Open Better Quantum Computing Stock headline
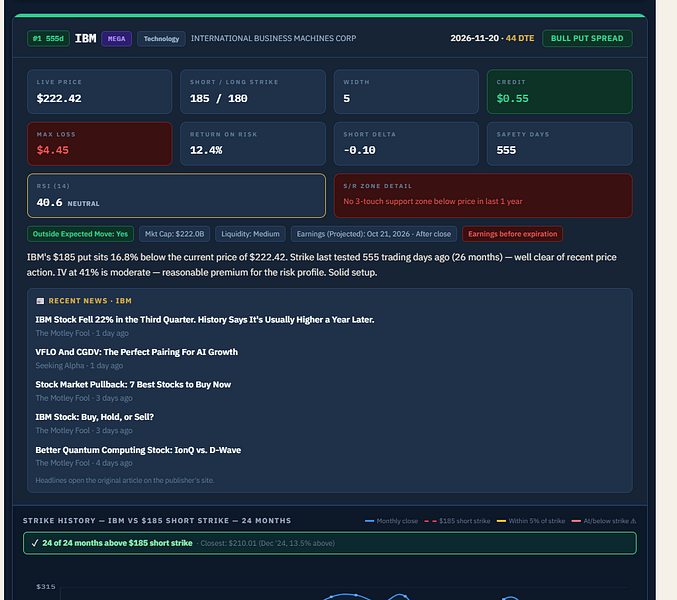 (x=138, y=450)
